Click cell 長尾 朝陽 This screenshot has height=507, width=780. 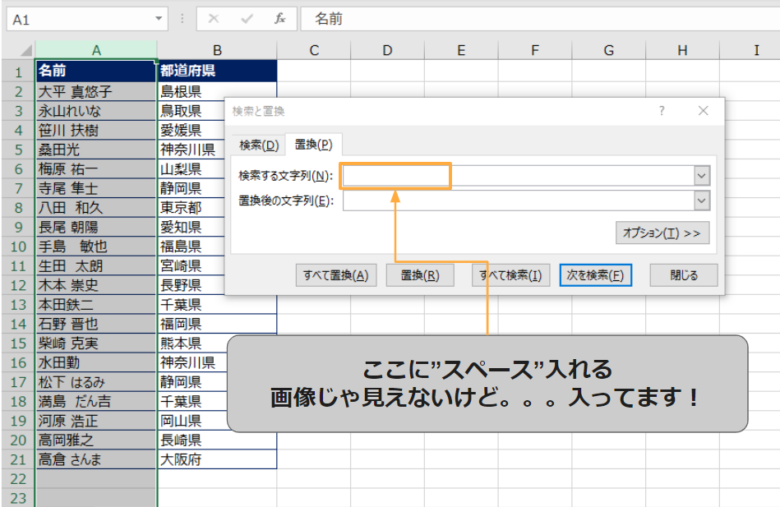(x=96, y=227)
